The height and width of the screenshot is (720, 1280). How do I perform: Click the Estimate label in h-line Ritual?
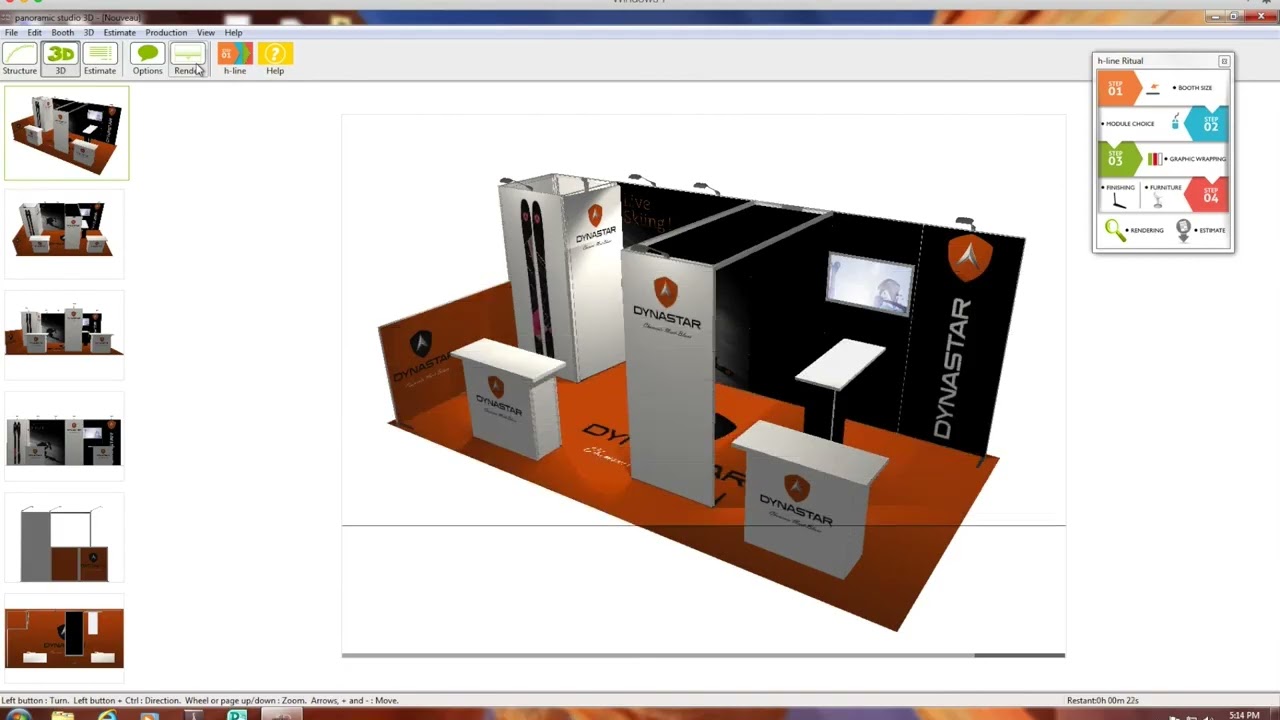[x=1212, y=230]
